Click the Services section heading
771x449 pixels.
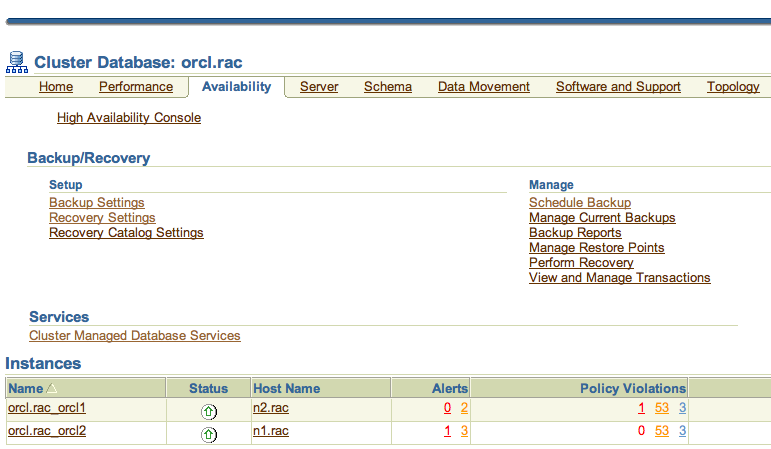(59, 317)
